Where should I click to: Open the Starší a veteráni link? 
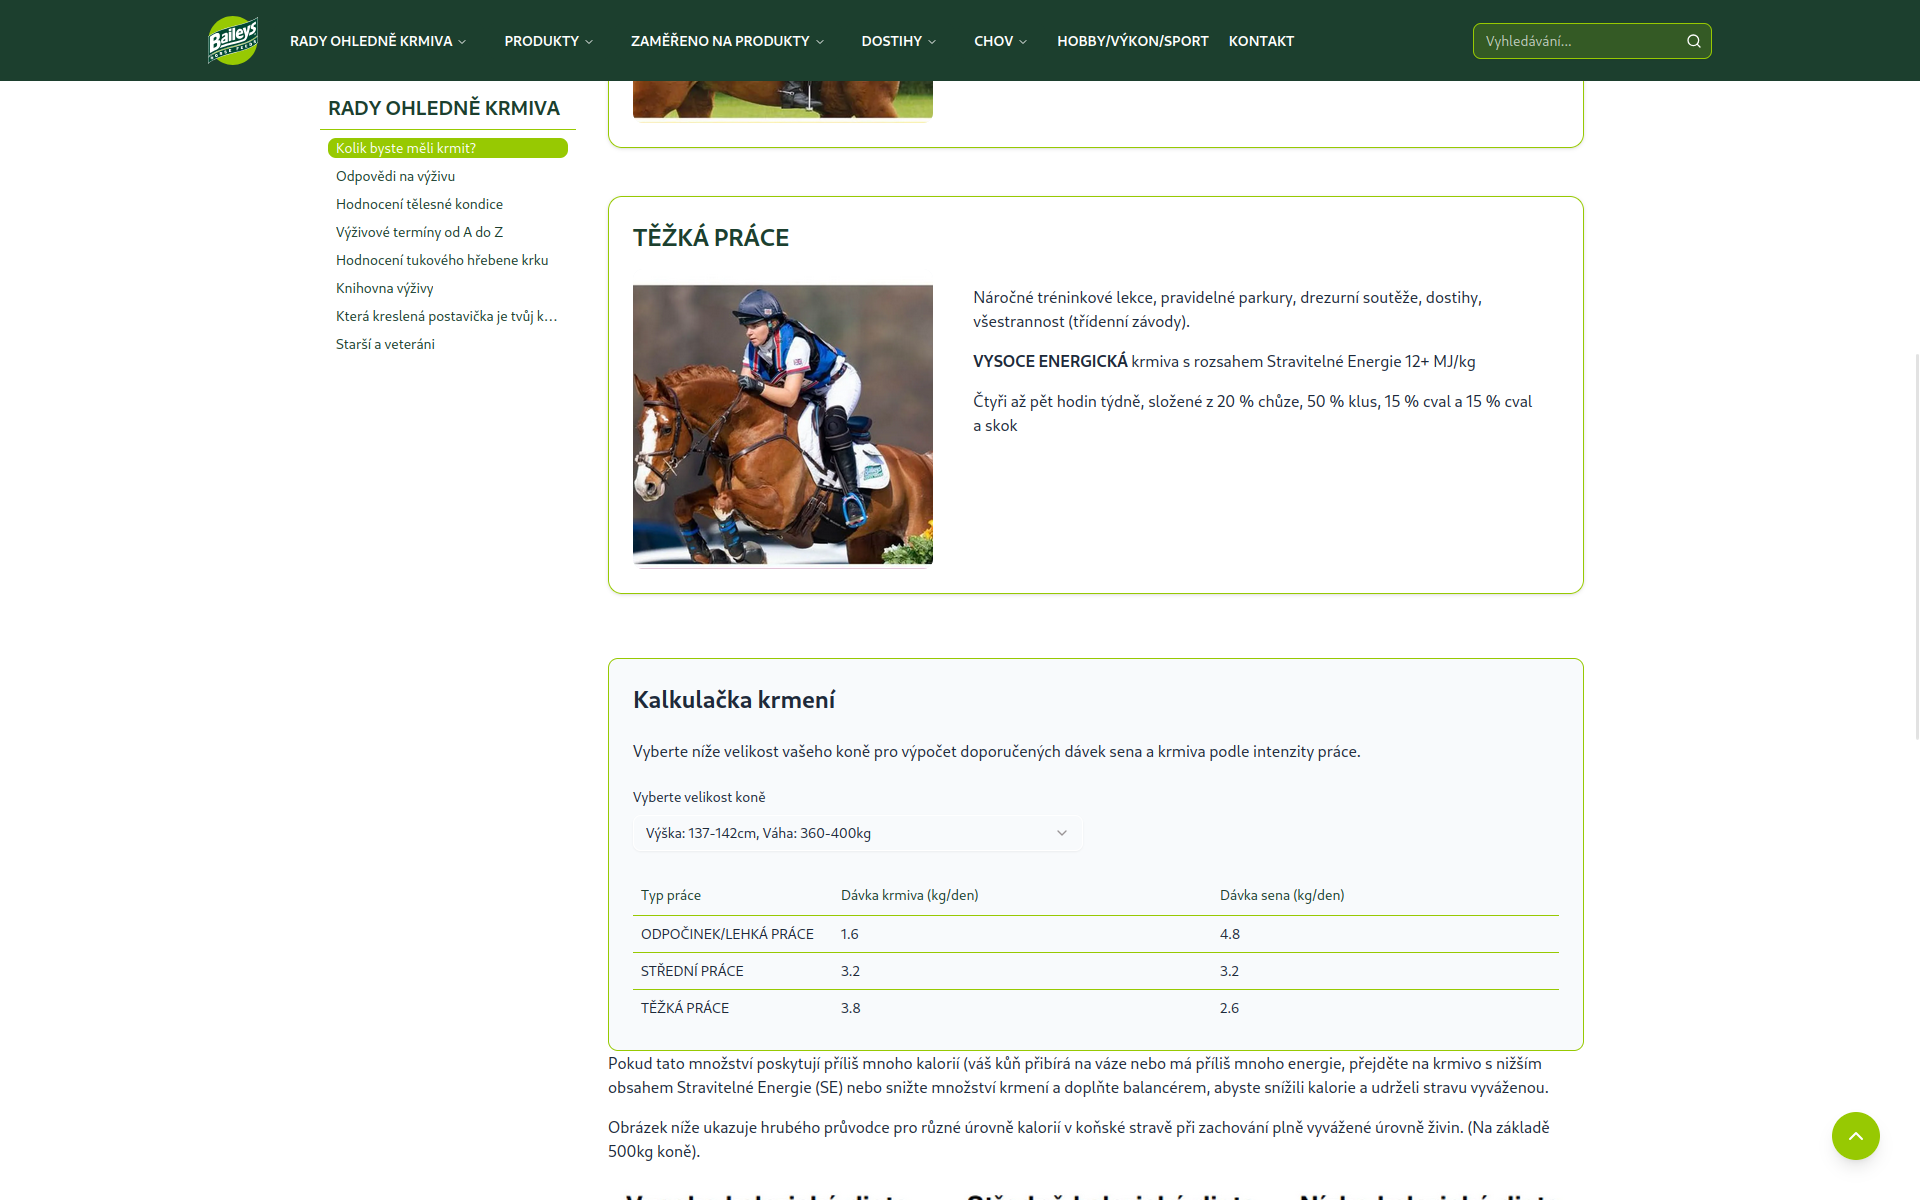[x=385, y=343]
